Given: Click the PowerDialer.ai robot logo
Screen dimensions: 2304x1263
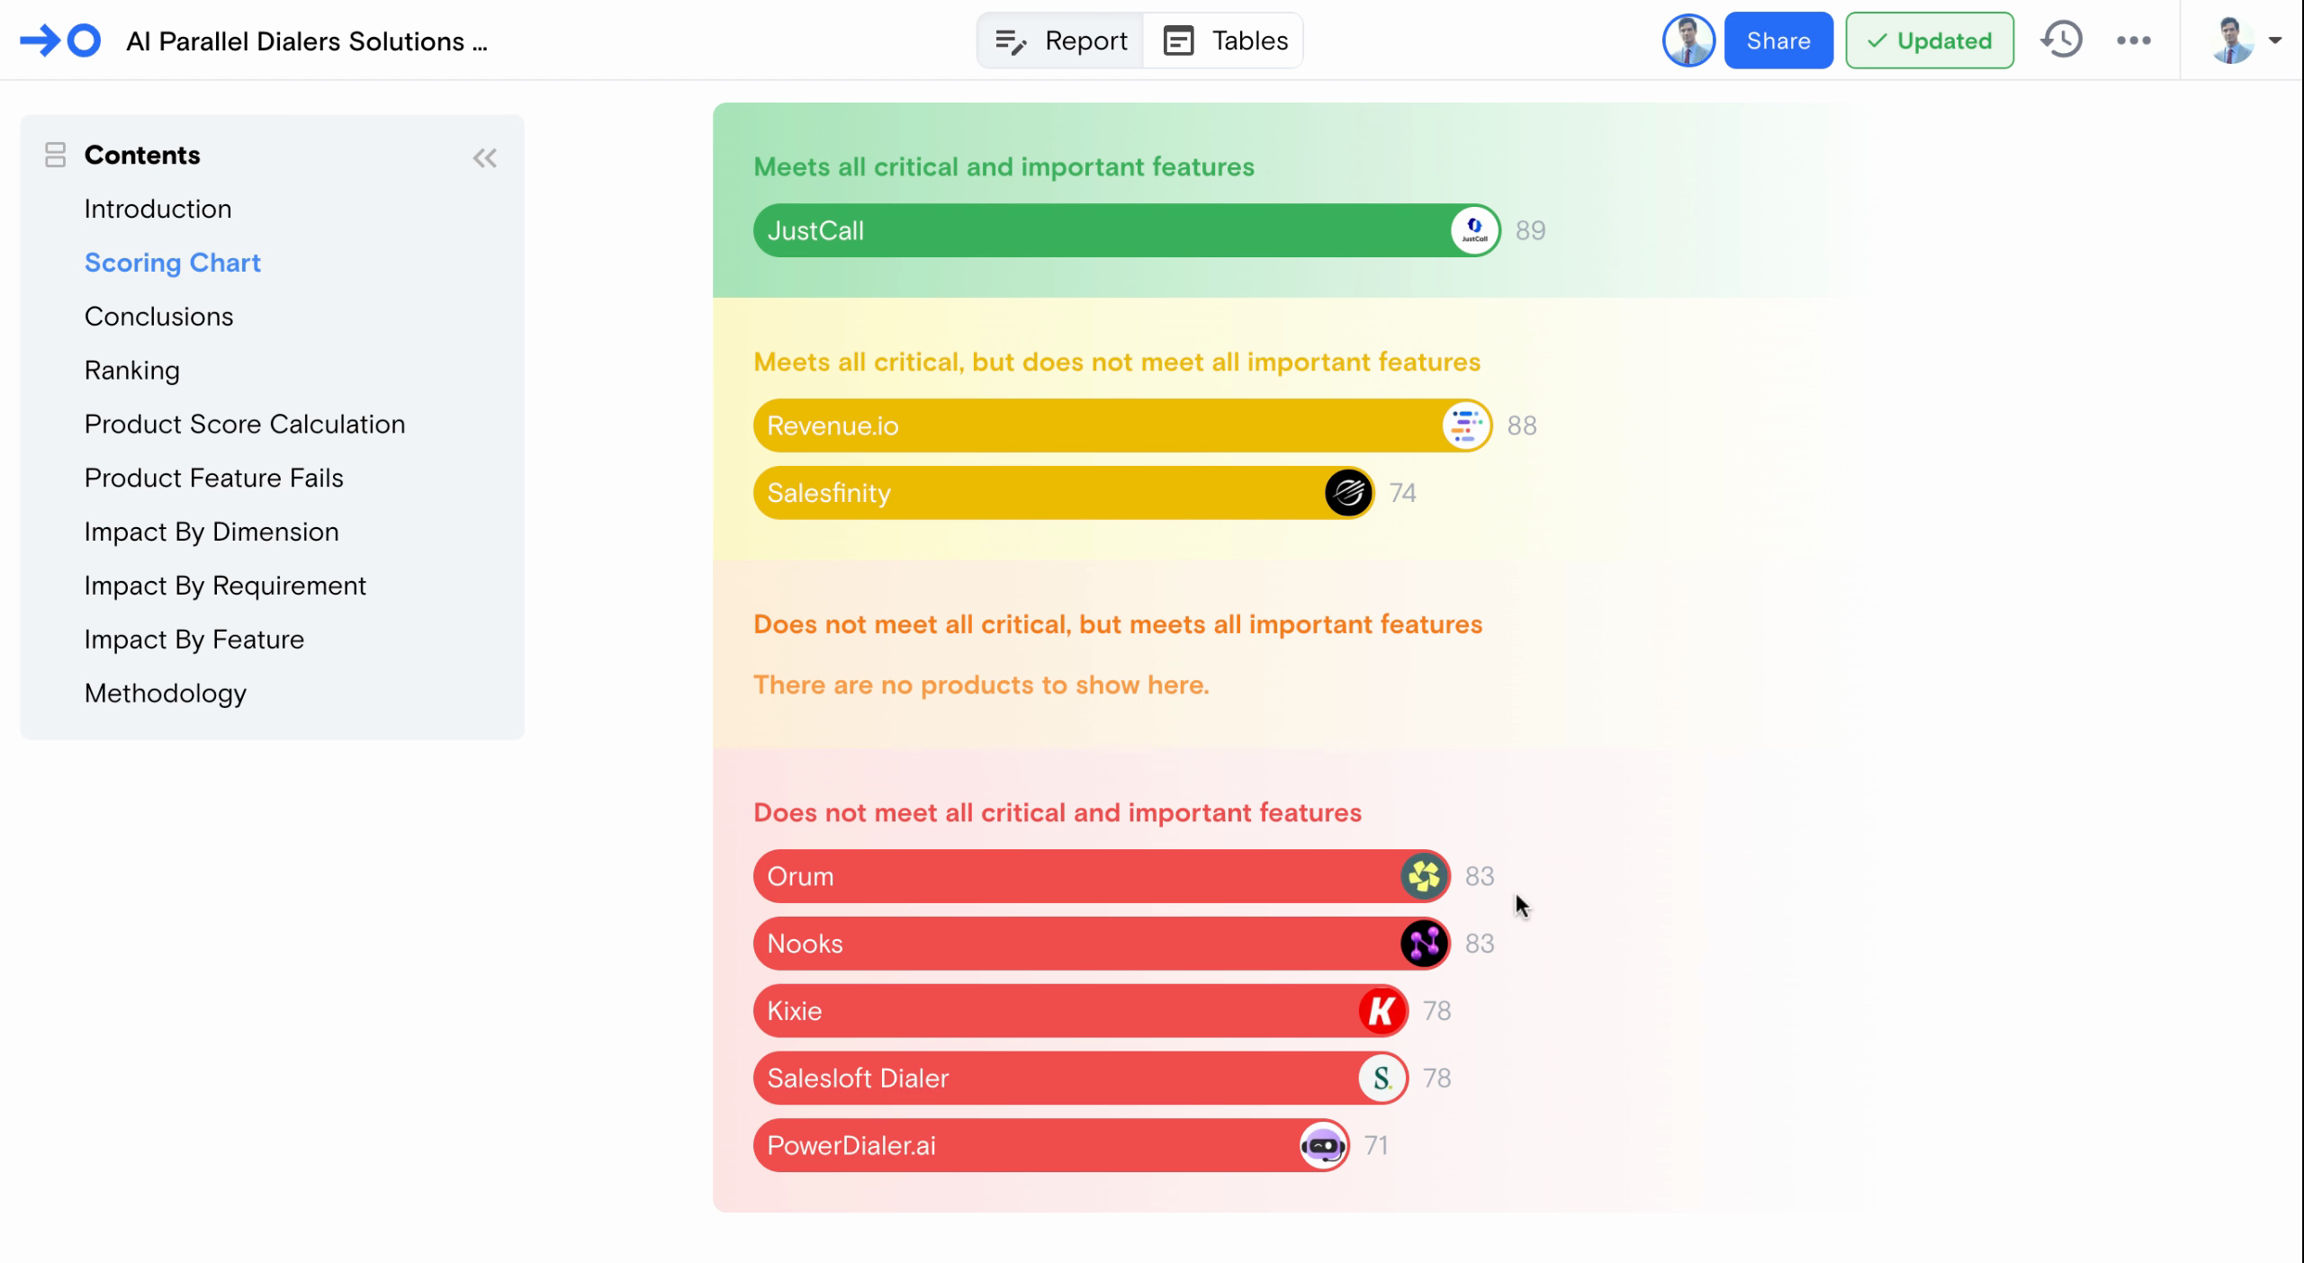Looking at the screenshot, I should (x=1323, y=1146).
